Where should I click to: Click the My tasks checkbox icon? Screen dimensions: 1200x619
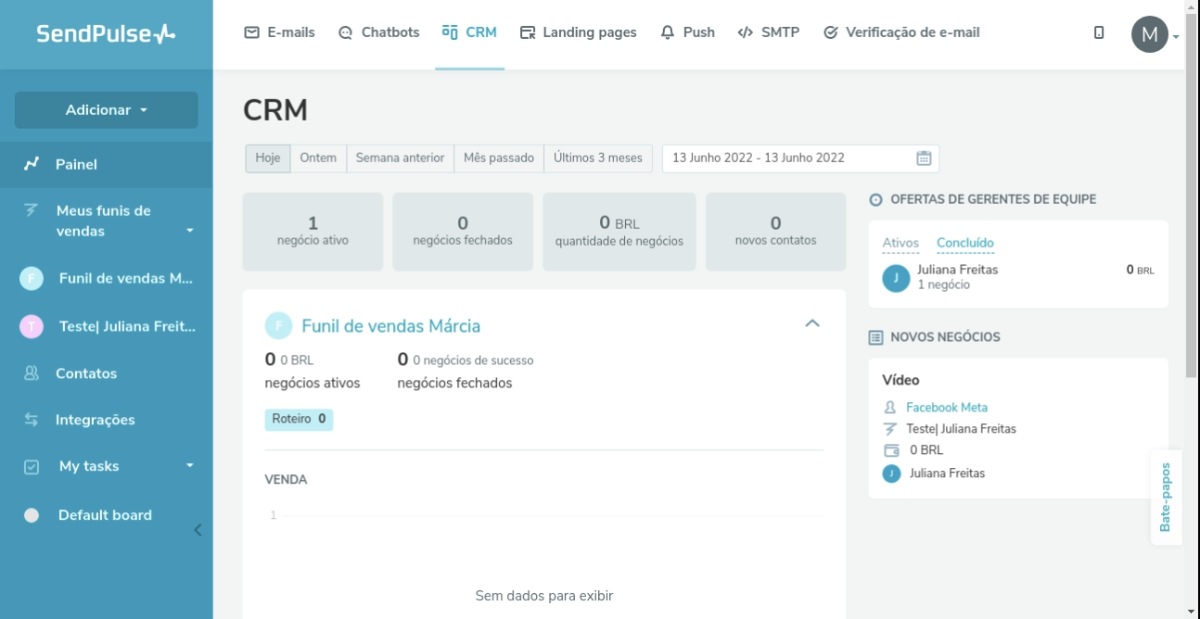tap(32, 466)
